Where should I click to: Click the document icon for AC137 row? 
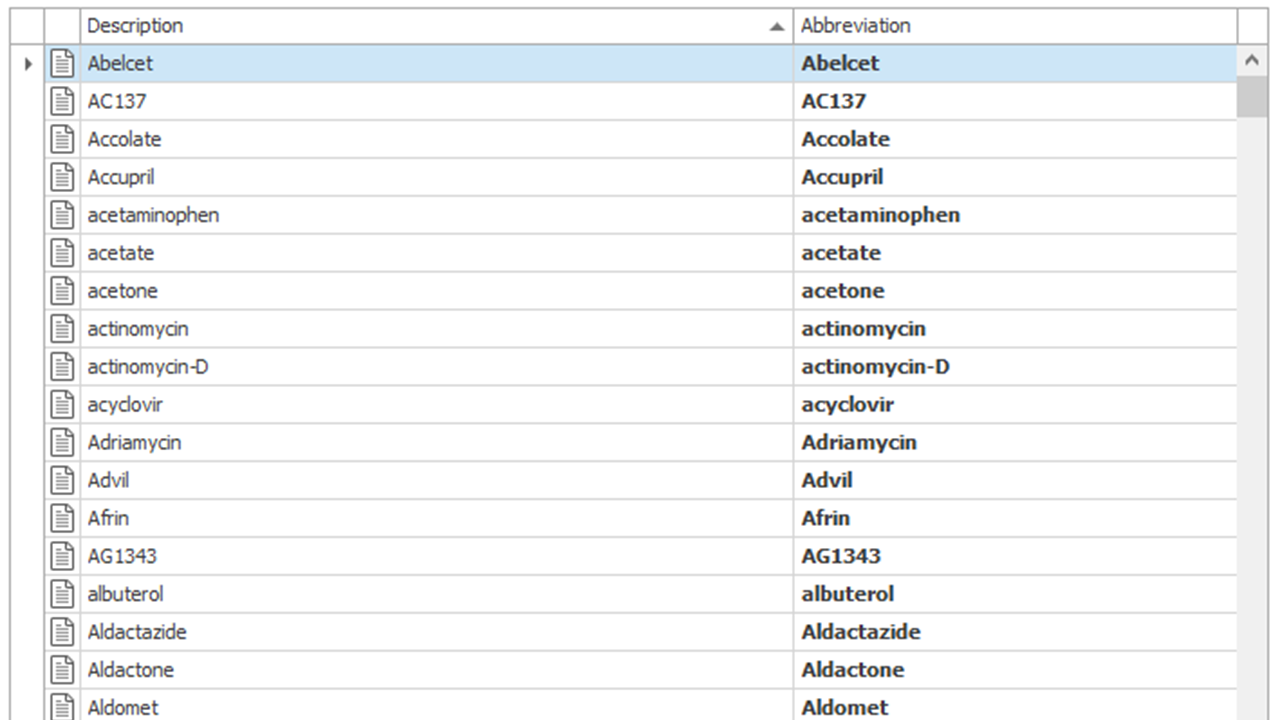(63, 101)
